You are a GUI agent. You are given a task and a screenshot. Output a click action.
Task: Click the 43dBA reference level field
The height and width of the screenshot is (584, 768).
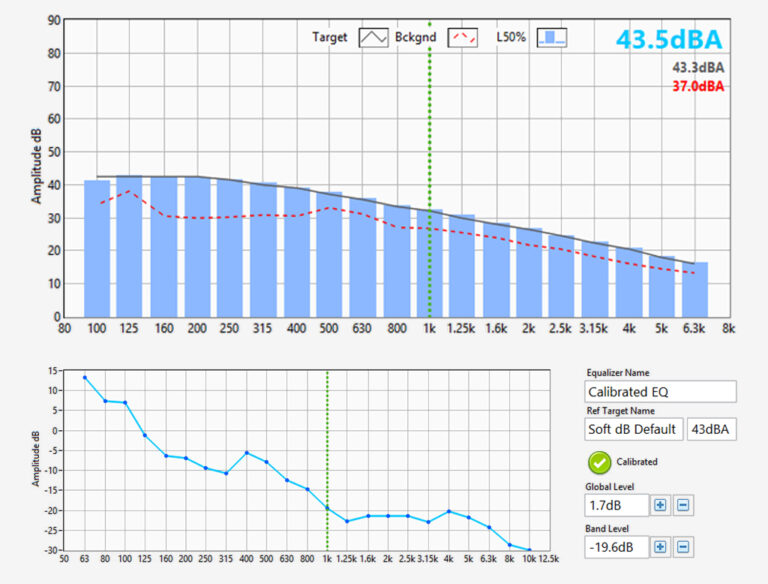(x=711, y=430)
